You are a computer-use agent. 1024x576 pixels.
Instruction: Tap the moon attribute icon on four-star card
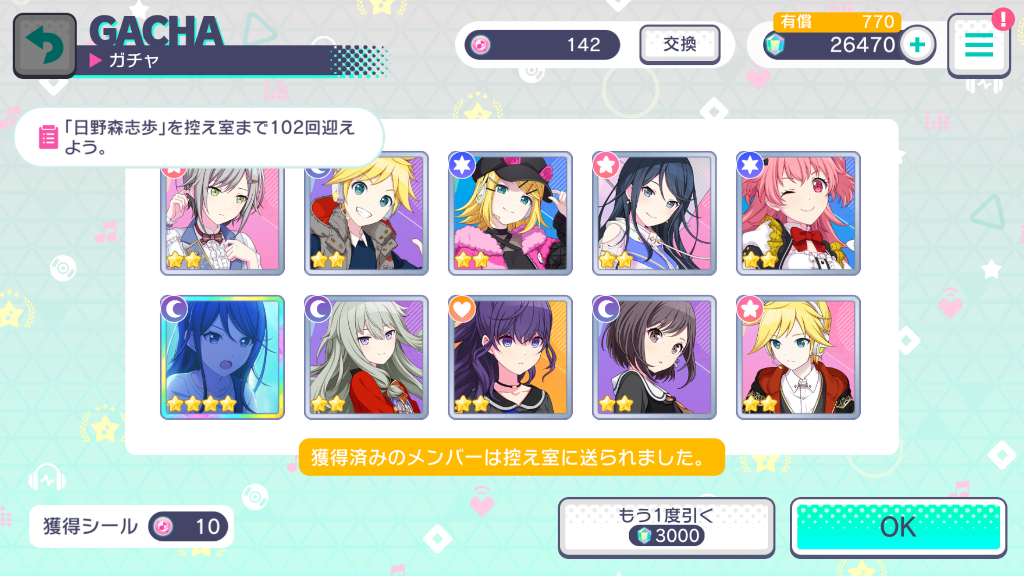174,308
